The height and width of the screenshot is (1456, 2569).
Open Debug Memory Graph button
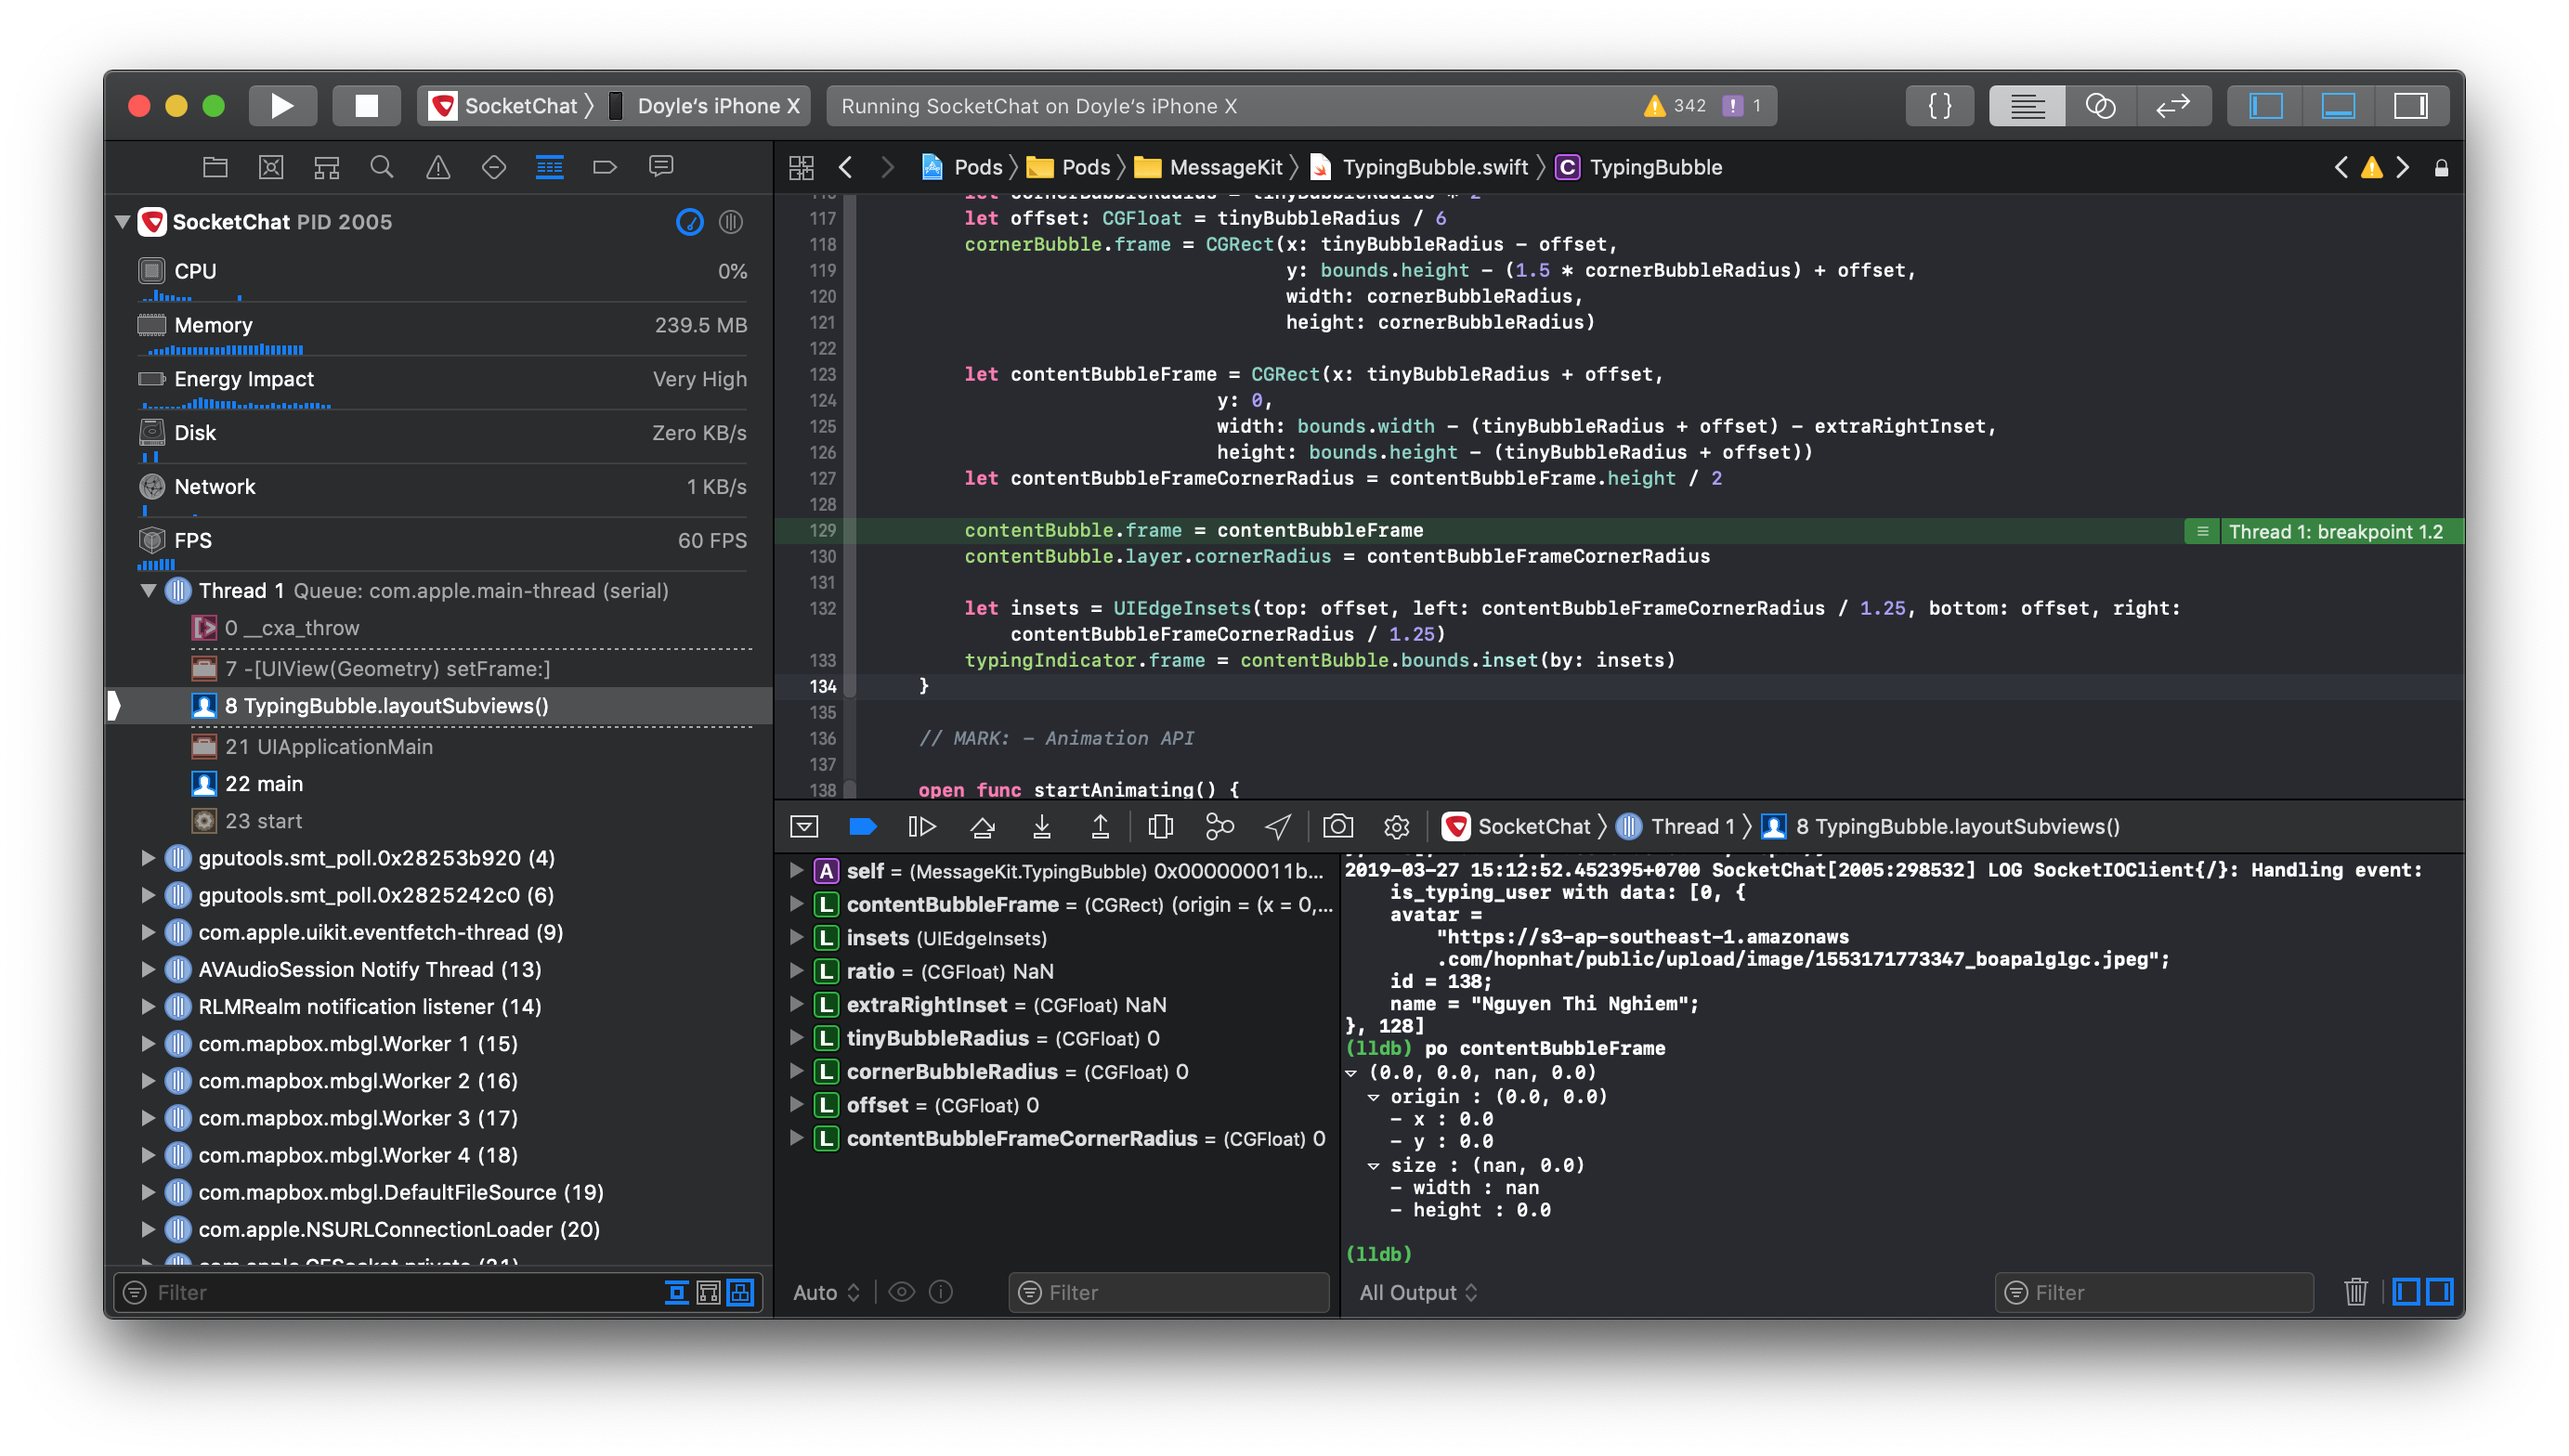[1220, 827]
